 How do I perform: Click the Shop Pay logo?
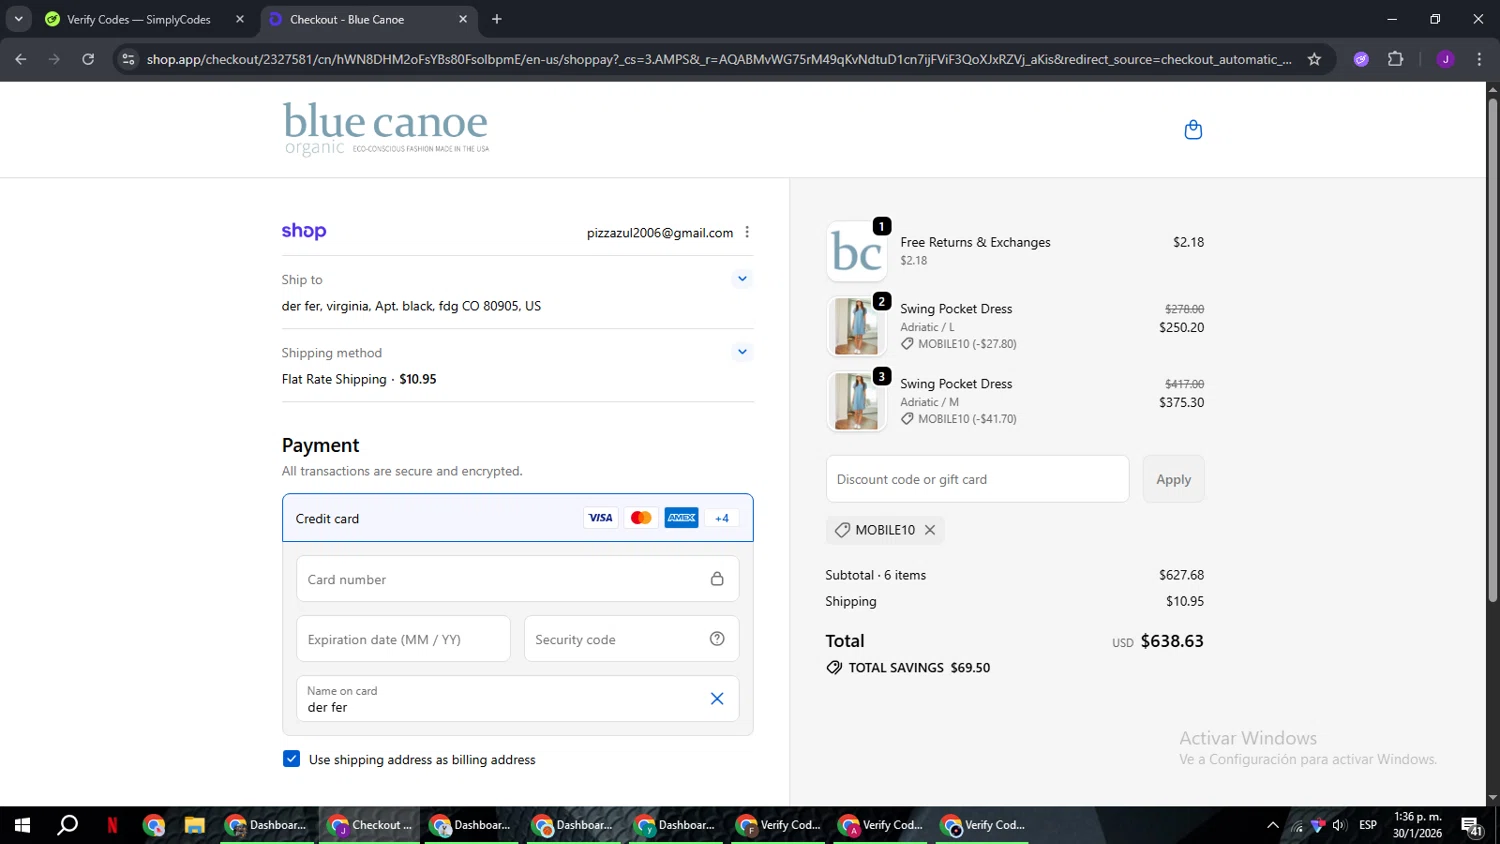(304, 231)
